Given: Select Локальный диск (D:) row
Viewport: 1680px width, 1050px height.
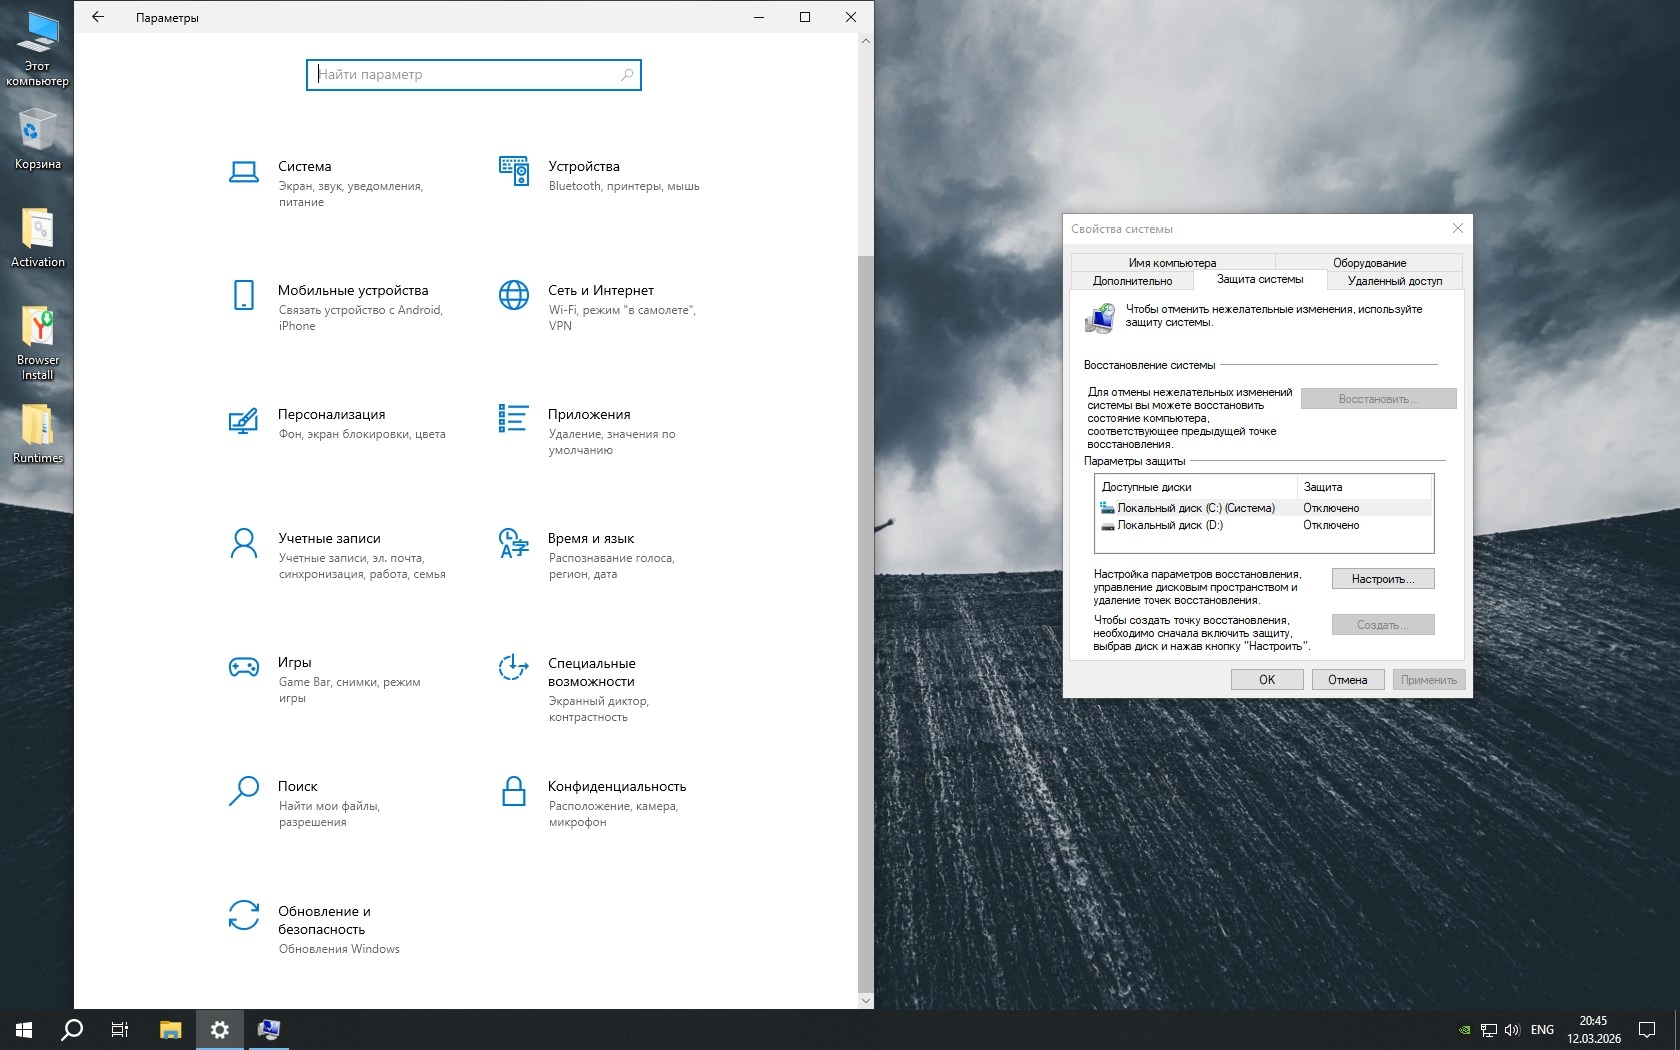Looking at the screenshot, I should [x=1266, y=525].
